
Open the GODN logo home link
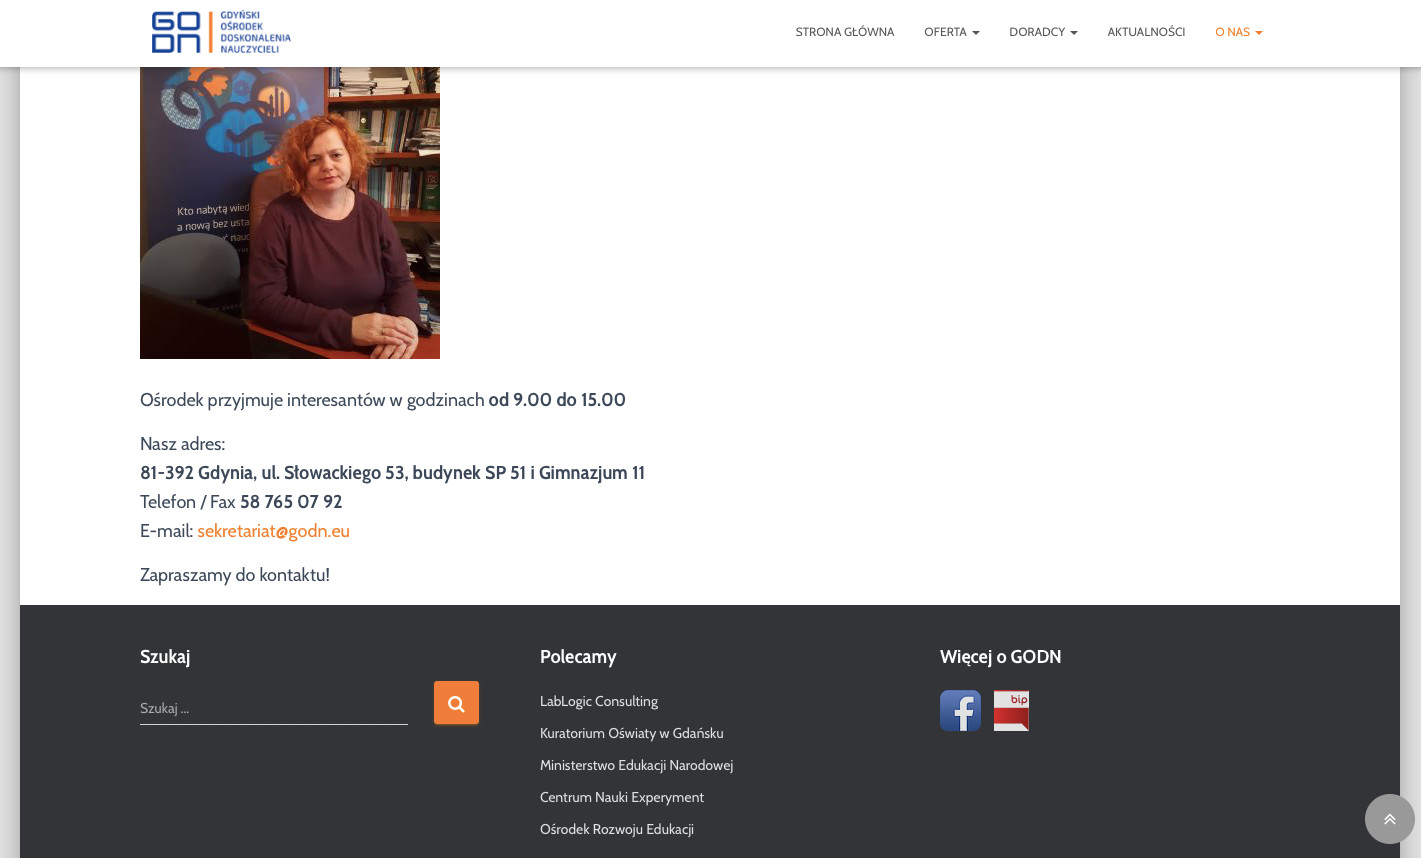coord(221,33)
